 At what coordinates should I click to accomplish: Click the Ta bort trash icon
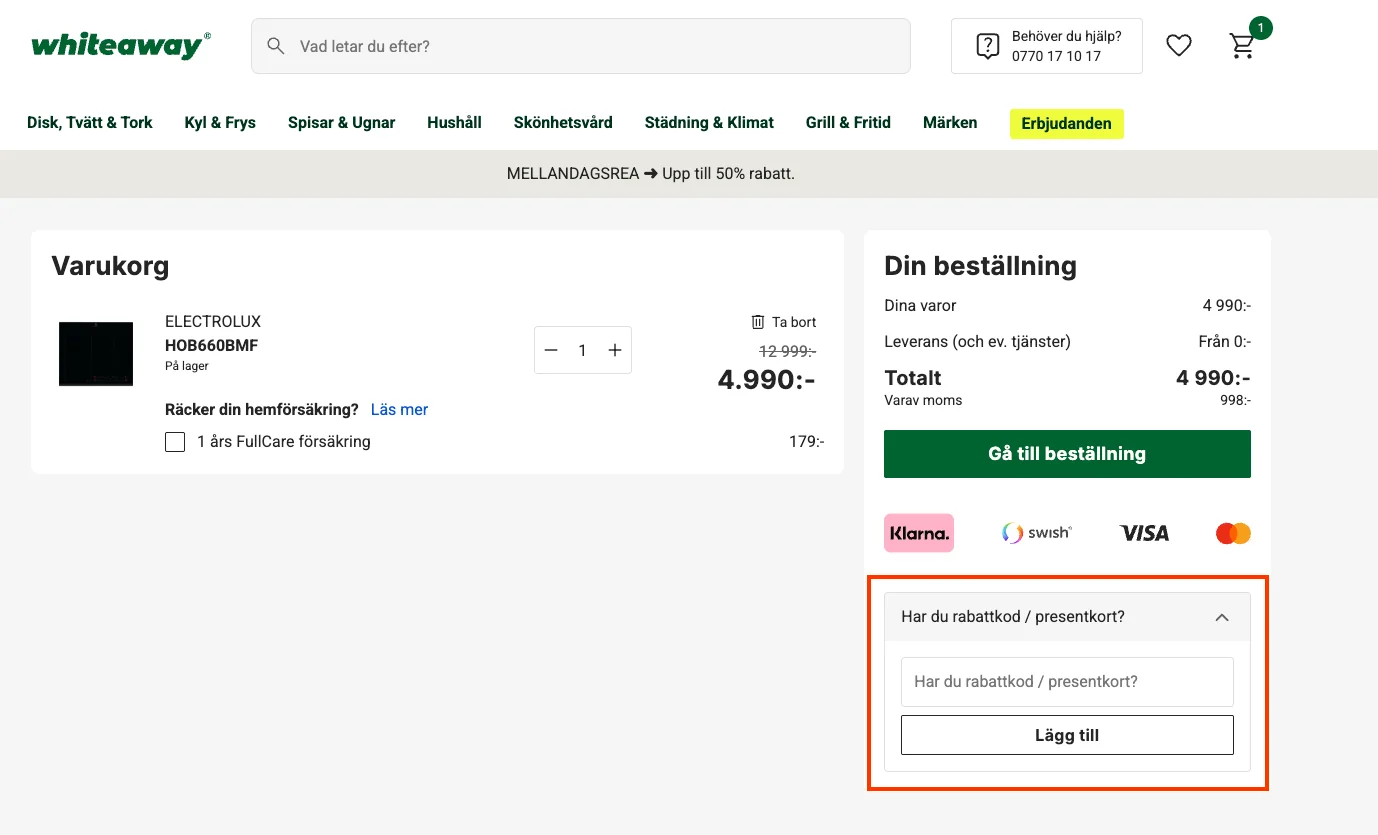(757, 322)
